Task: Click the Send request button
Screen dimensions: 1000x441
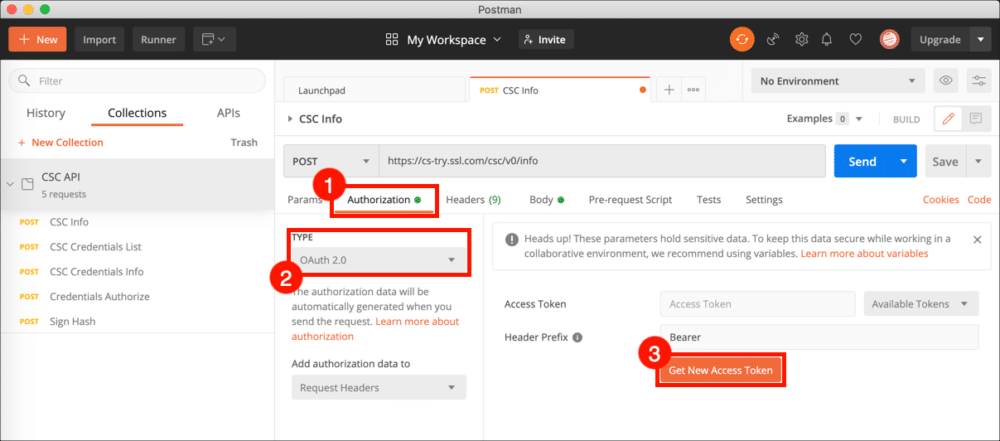Action: 862,161
